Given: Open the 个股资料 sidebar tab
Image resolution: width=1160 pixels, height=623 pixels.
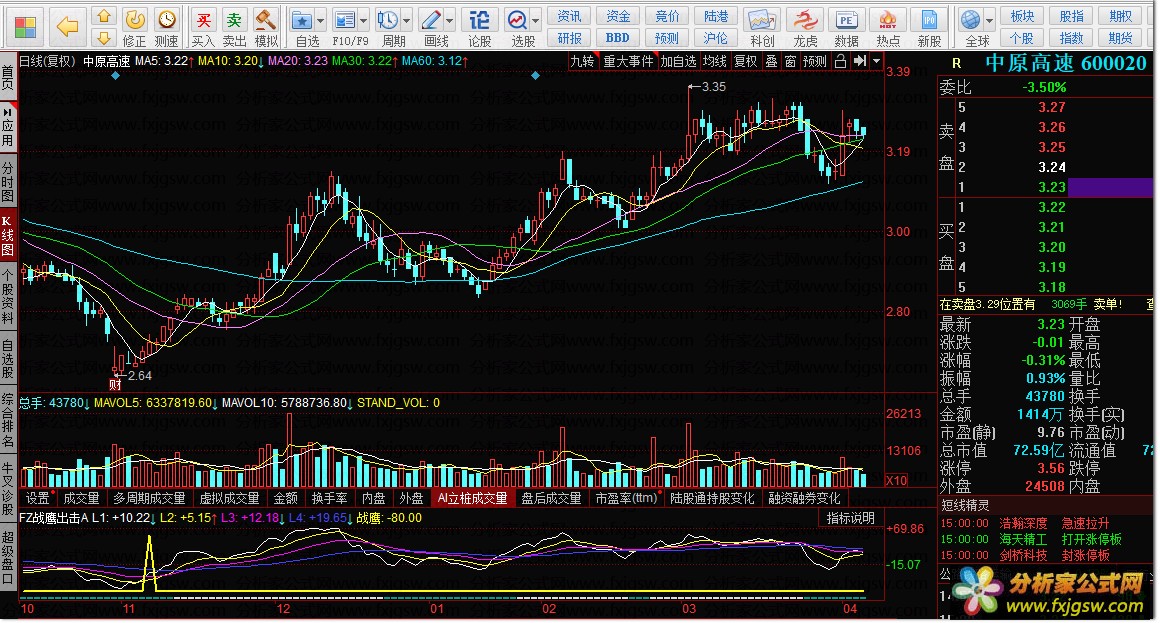Looking at the screenshot, I should coord(7,297).
